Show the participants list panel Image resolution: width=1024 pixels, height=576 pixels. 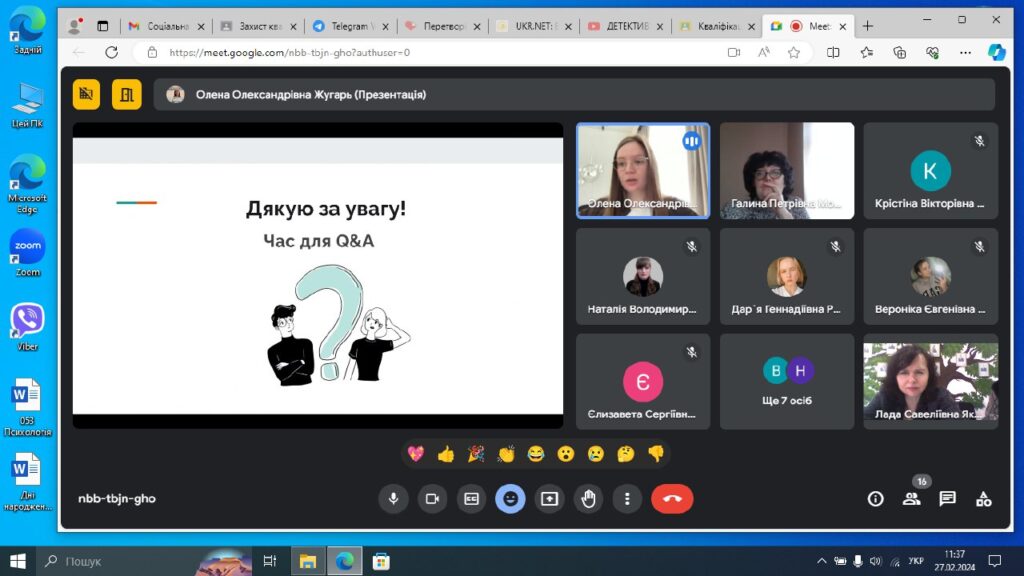click(x=911, y=498)
